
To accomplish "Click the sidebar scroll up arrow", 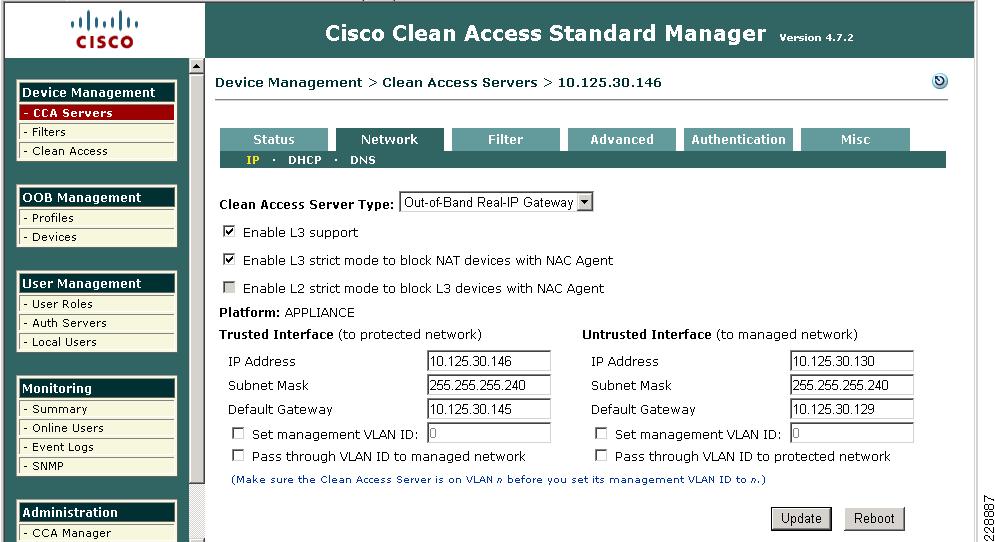I will [x=197, y=66].
